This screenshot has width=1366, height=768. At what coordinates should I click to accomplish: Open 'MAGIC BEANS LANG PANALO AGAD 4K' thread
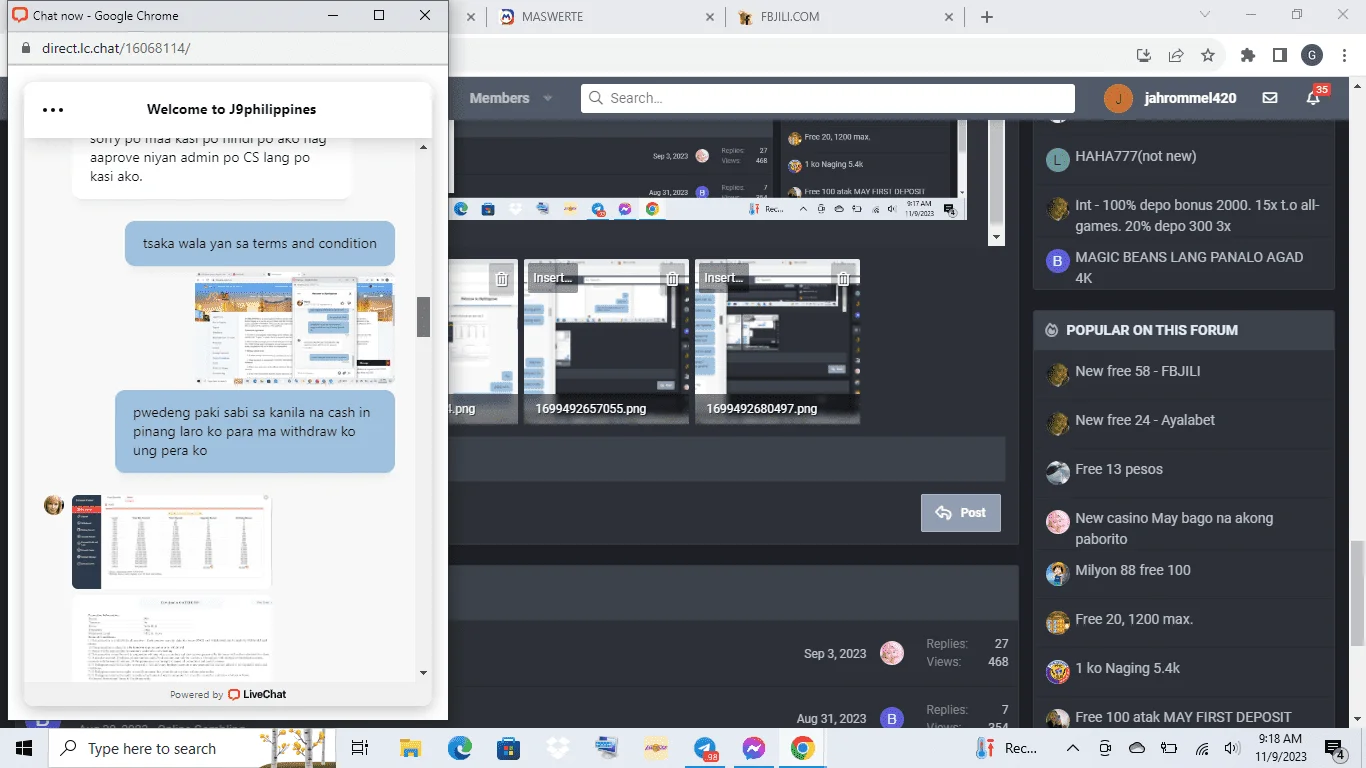click(x=1189, y=267)
